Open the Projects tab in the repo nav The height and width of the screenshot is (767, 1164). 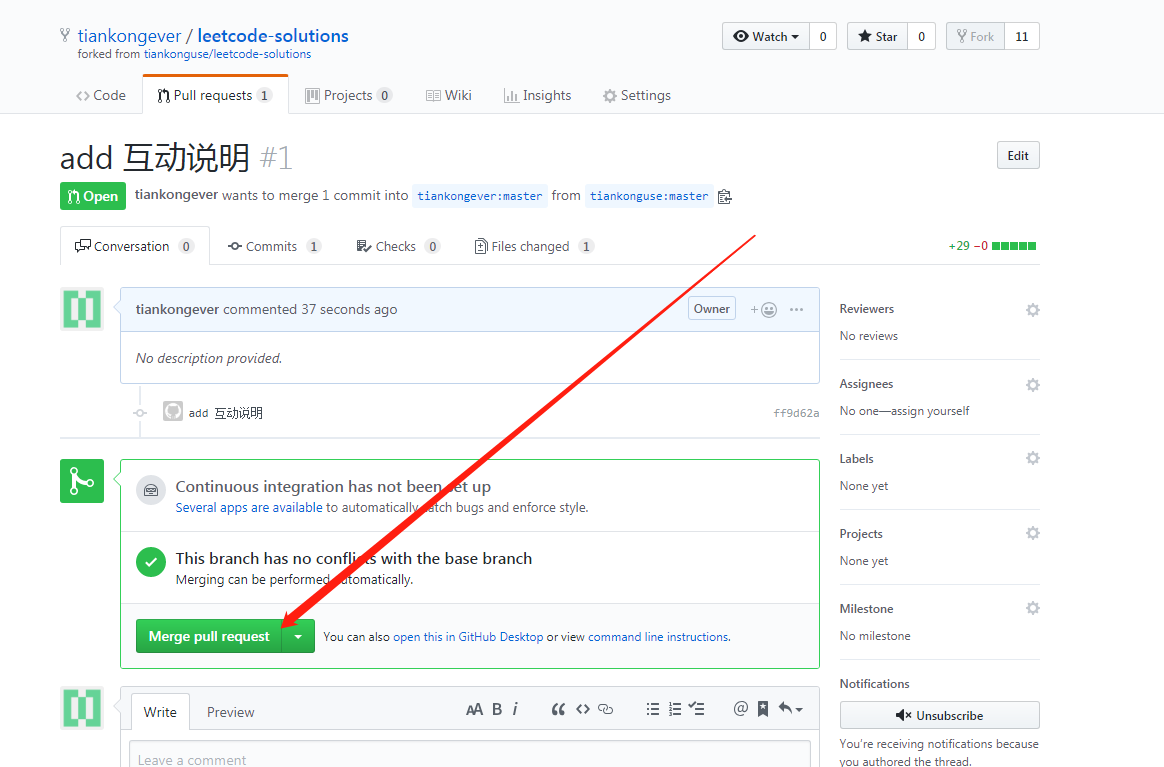pyautogui.click(x=348, y=95)
